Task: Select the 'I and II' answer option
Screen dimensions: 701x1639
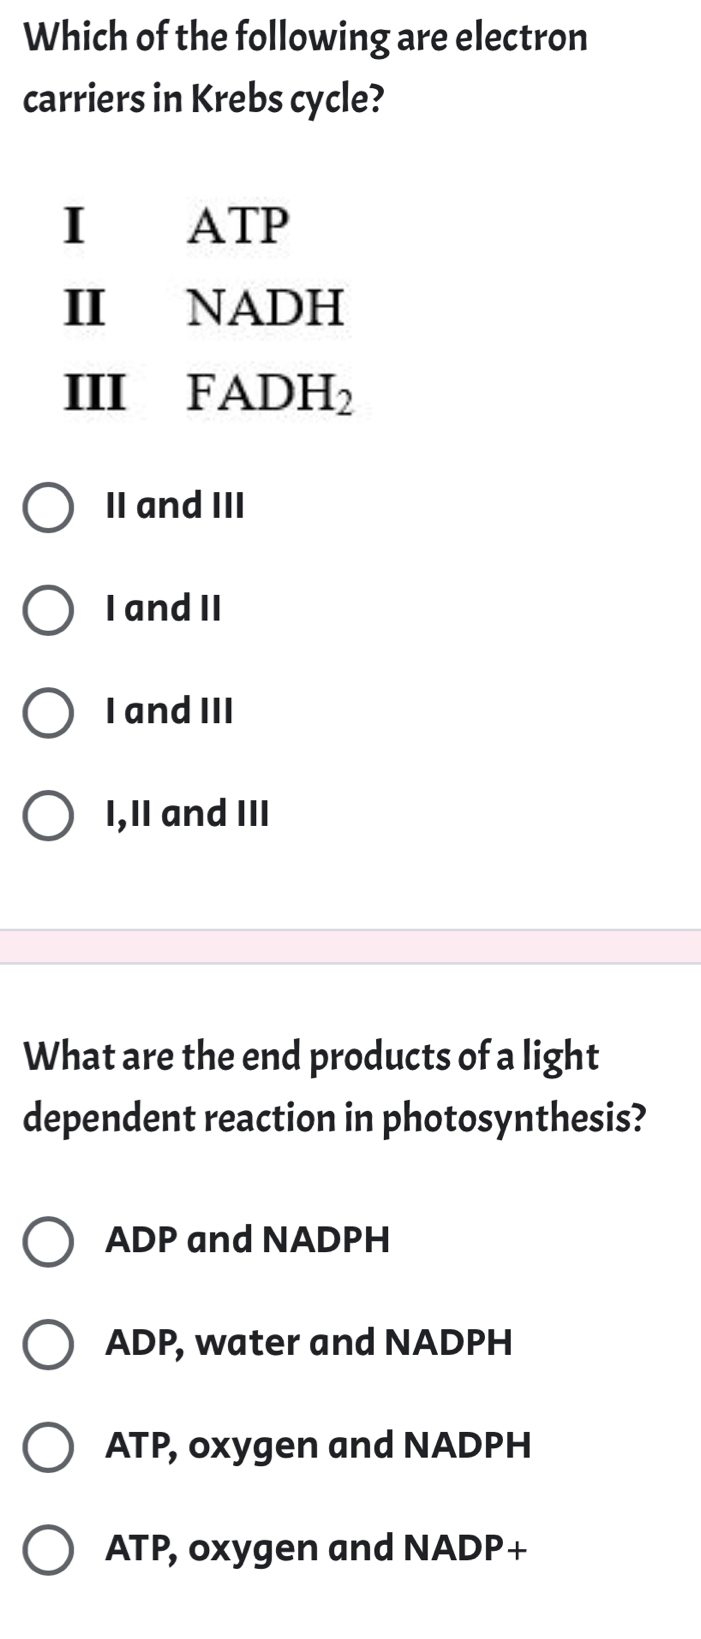Action: [x=49, y=611]
